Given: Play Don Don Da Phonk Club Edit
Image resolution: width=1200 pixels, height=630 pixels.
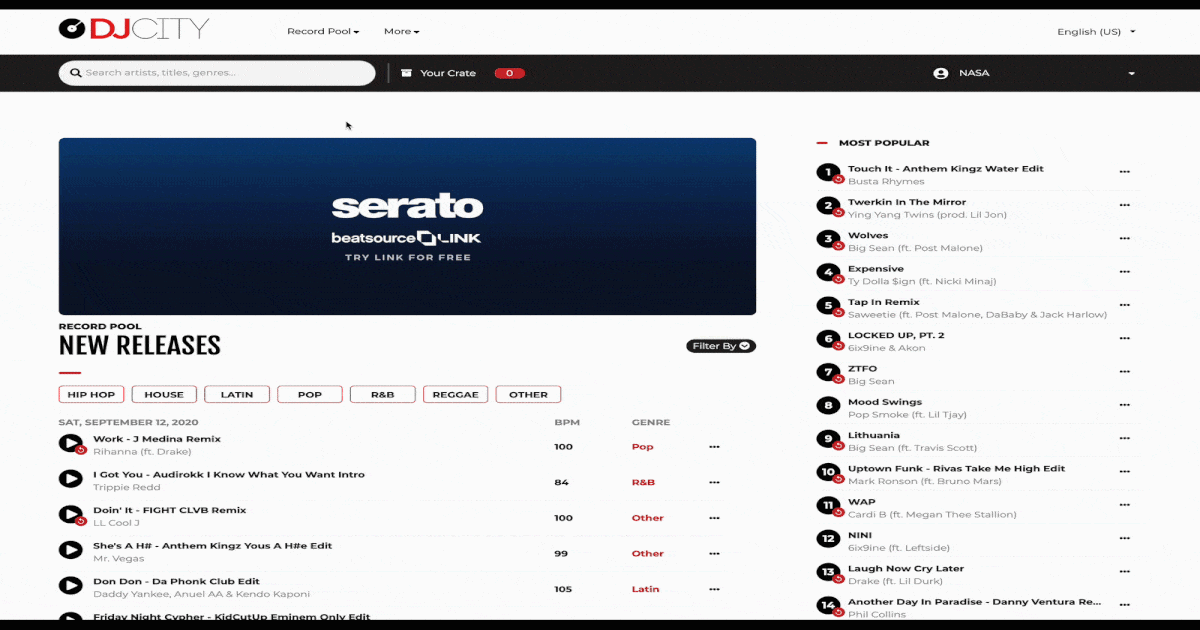Looking at the screenshot, I should (70, 585).
